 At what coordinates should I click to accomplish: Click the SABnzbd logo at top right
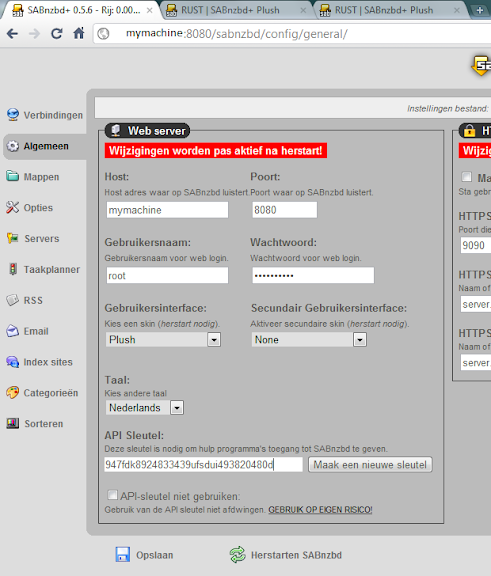tap(482, 66)
